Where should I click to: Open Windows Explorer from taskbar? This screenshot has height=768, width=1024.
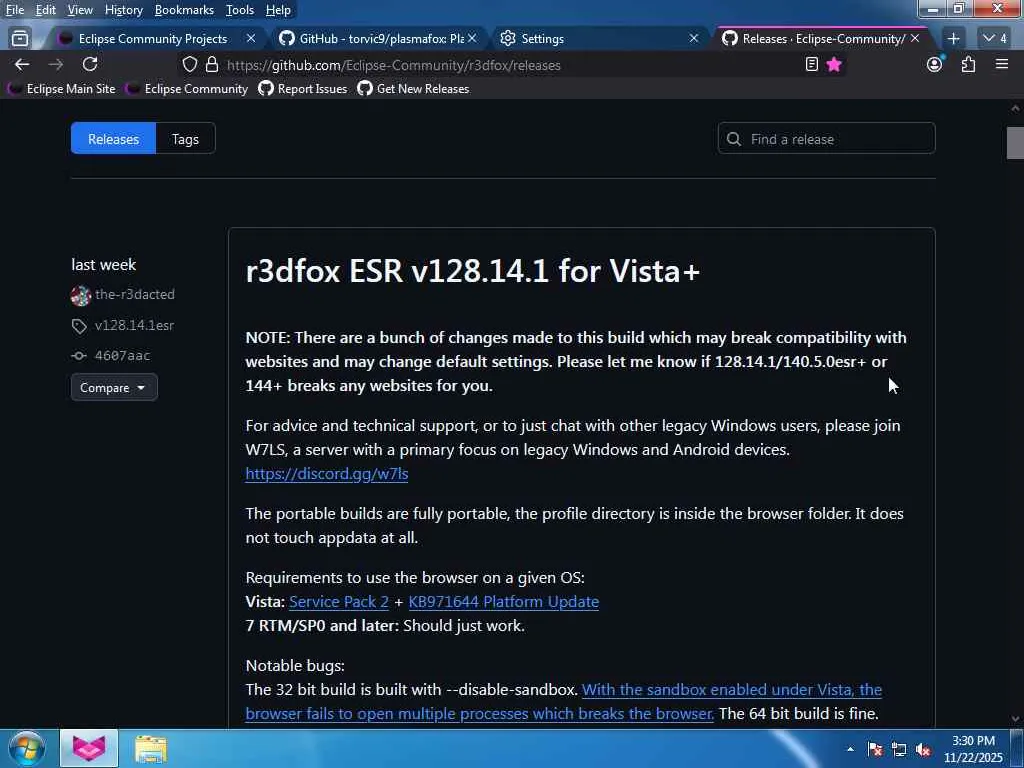coord(151,748)
